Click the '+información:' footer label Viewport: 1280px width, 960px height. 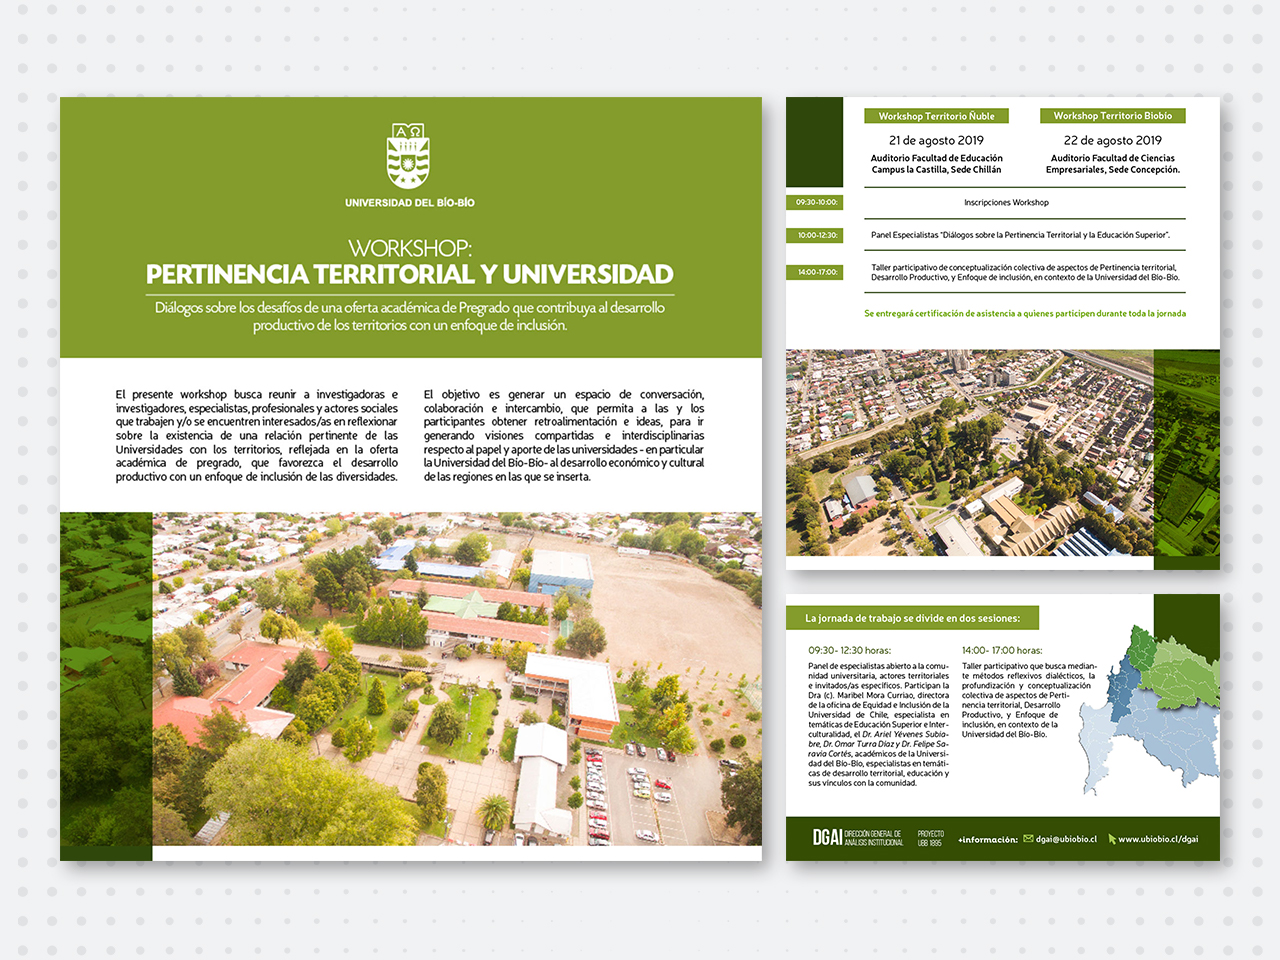pos(987,839)
